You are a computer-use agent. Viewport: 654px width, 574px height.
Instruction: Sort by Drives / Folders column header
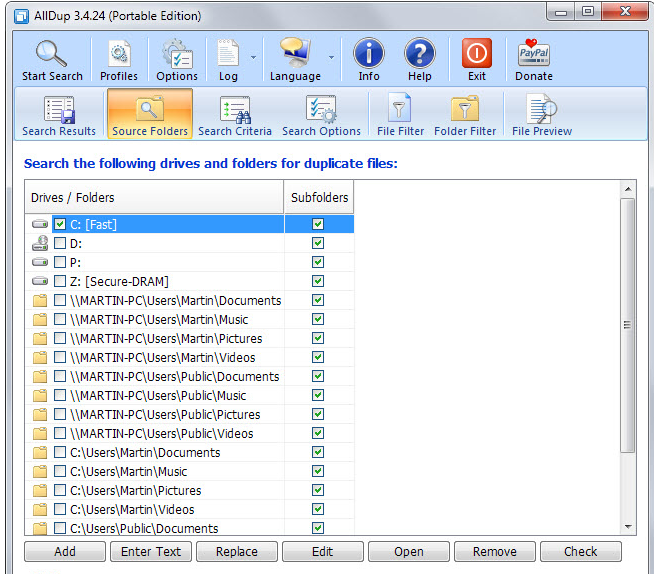point(155,198)
